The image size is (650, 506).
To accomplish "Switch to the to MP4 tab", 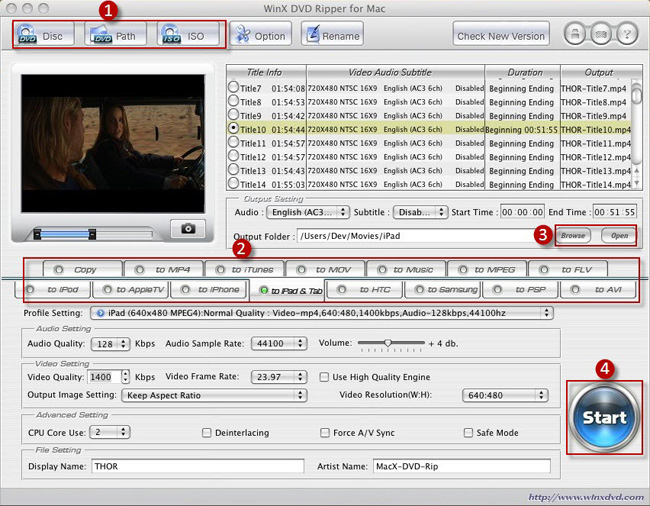I will tap(164, 269).
